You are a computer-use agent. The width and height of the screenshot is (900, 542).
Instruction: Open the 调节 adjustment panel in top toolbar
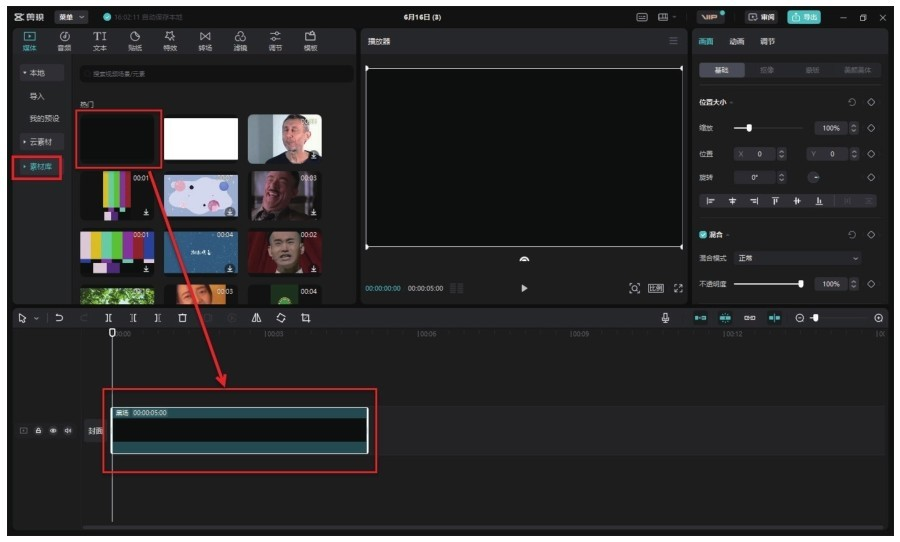(276, 41)
